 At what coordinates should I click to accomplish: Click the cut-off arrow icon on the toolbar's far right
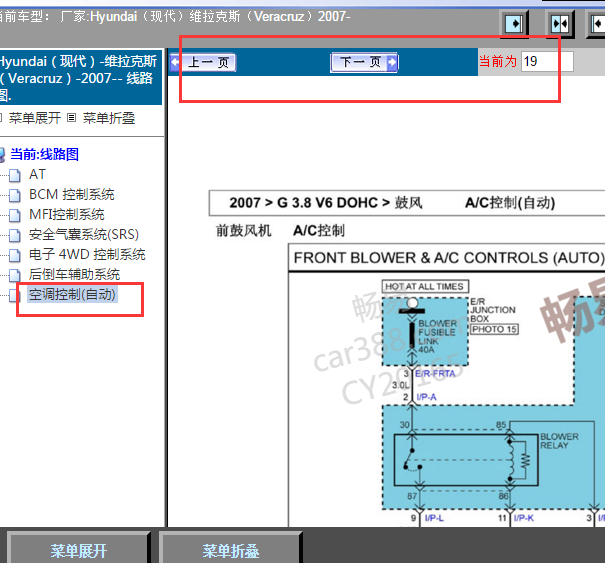click(x=597, y=24)
